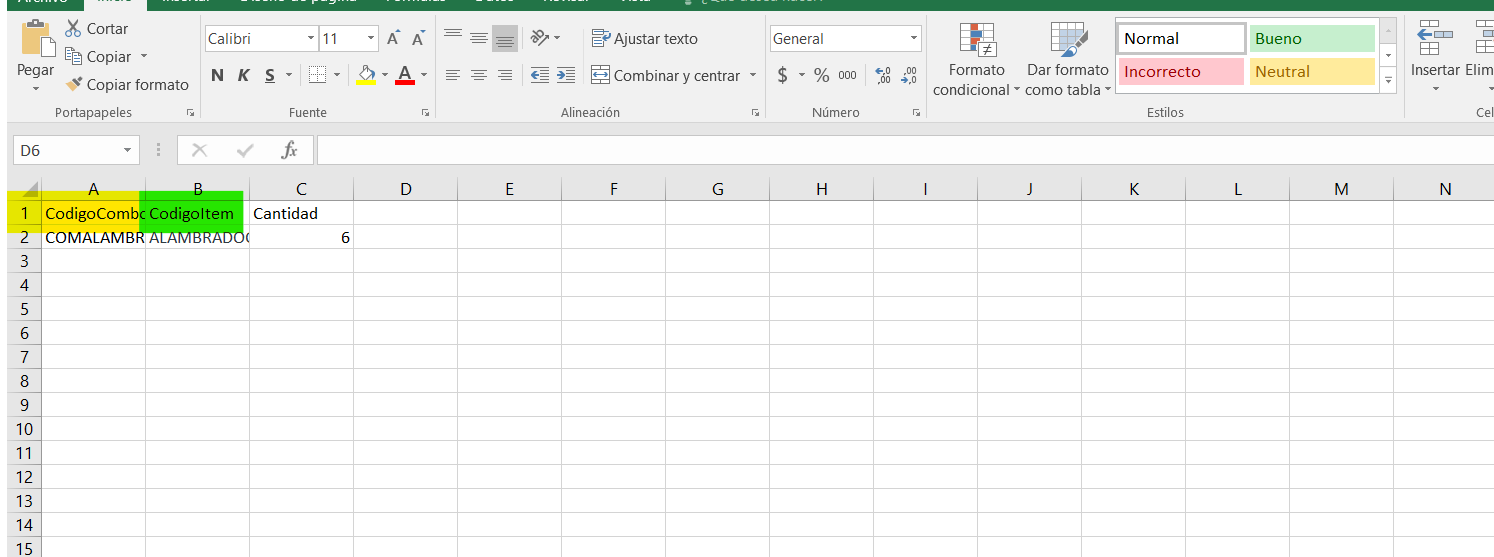
Task: Click the fill color paint bucket
Action: pos(366,75)
